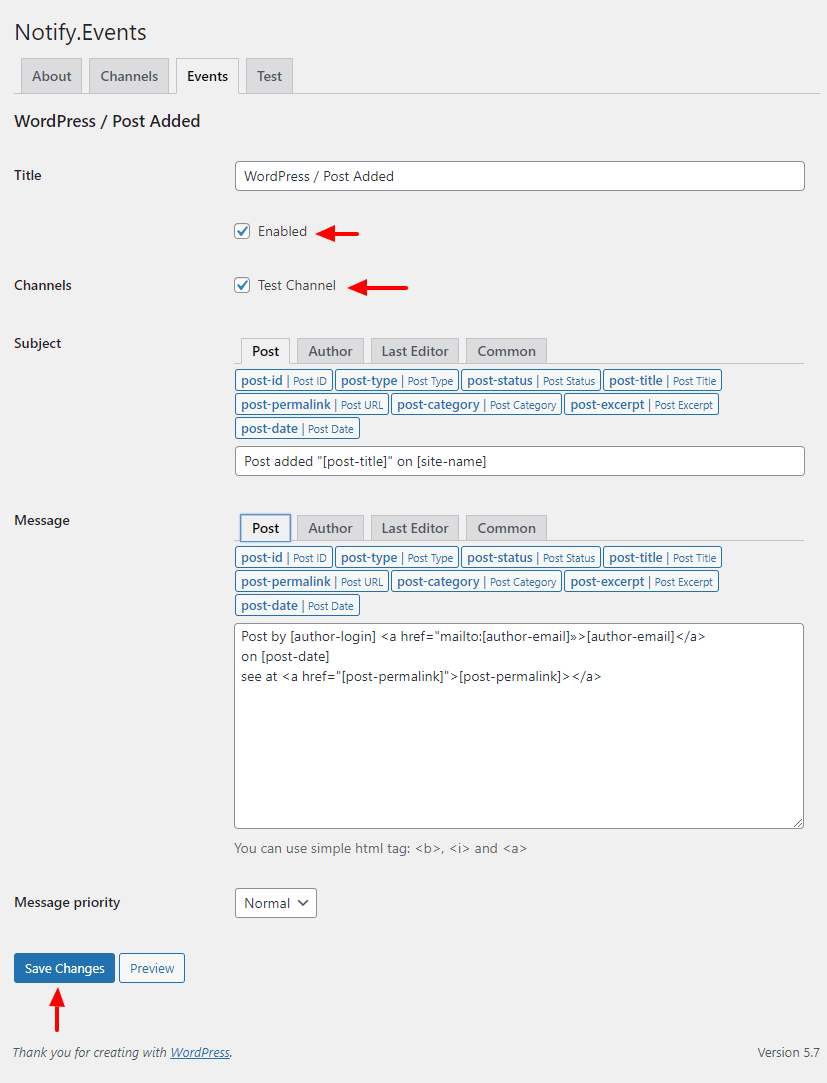The image size is (827, 1083).
Task: Add post-date tag to Message
Action: [x=297, y=606]
